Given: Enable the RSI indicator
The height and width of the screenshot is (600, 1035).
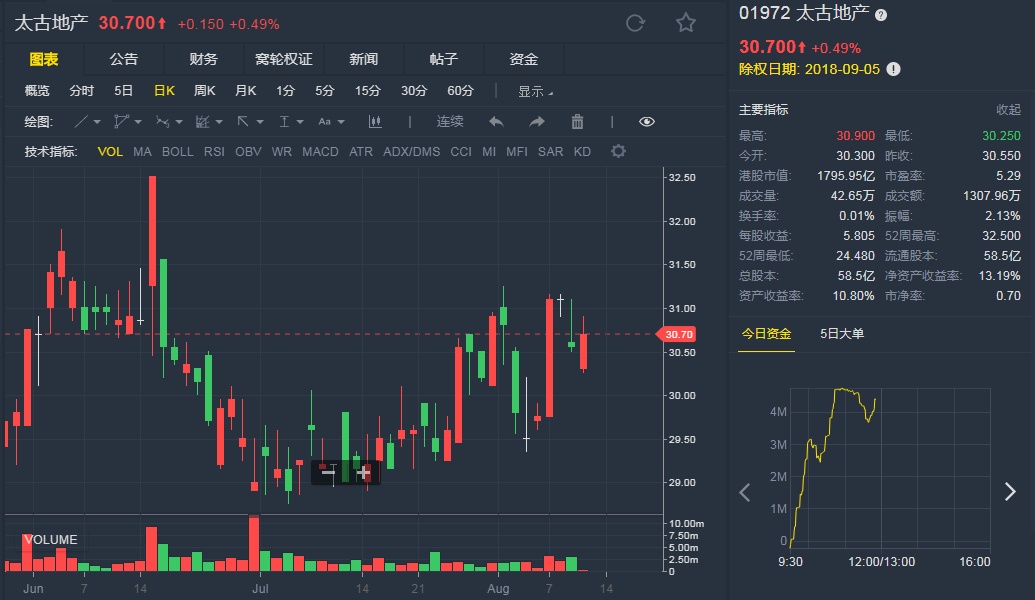Looking at the screenshot, I should 214,152.
